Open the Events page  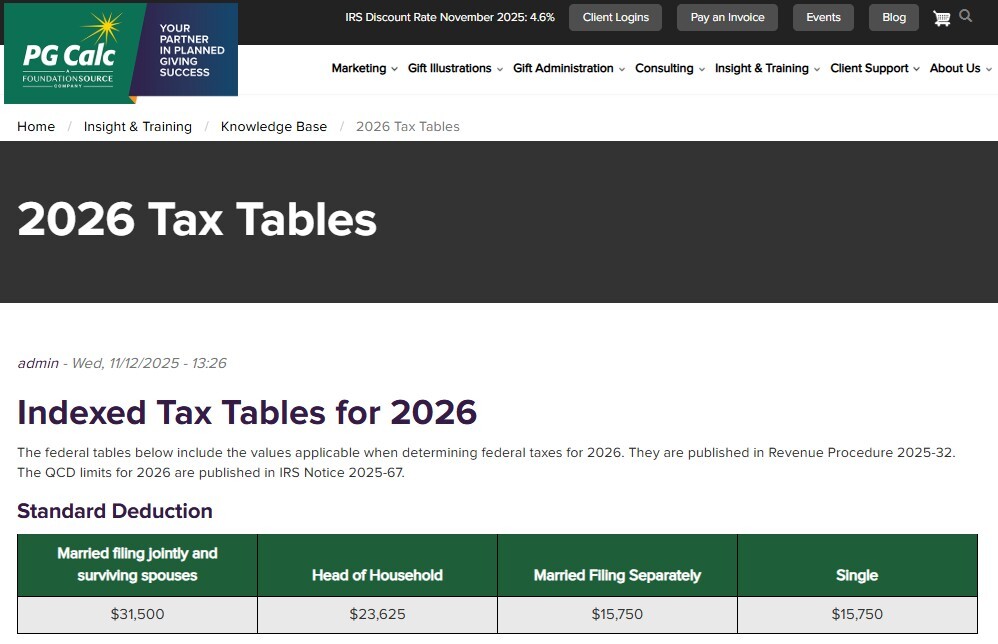click(x=823, y=17)
